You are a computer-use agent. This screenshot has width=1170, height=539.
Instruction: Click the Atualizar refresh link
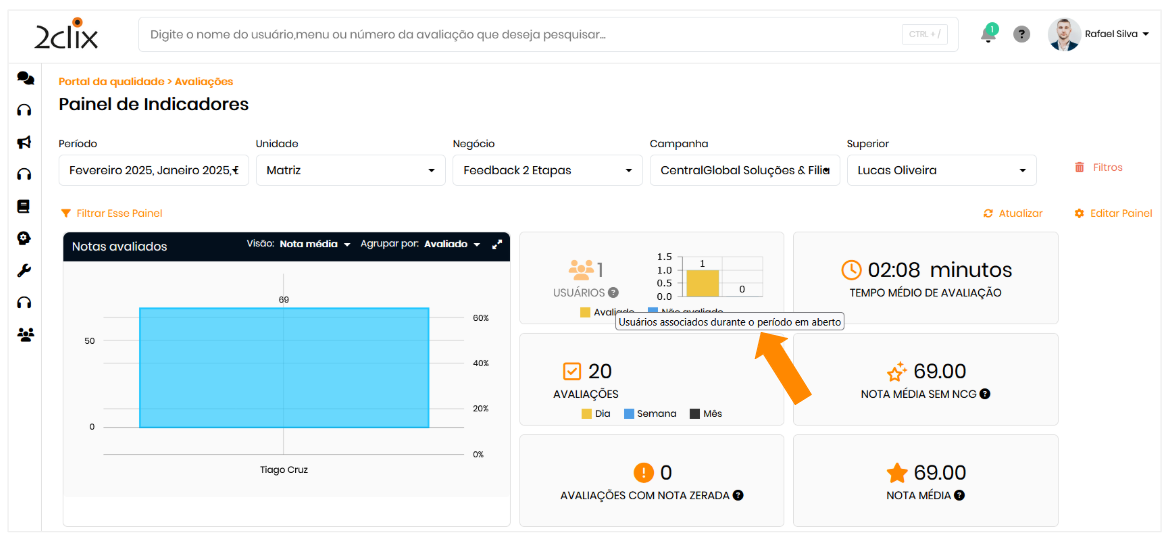1013,214
